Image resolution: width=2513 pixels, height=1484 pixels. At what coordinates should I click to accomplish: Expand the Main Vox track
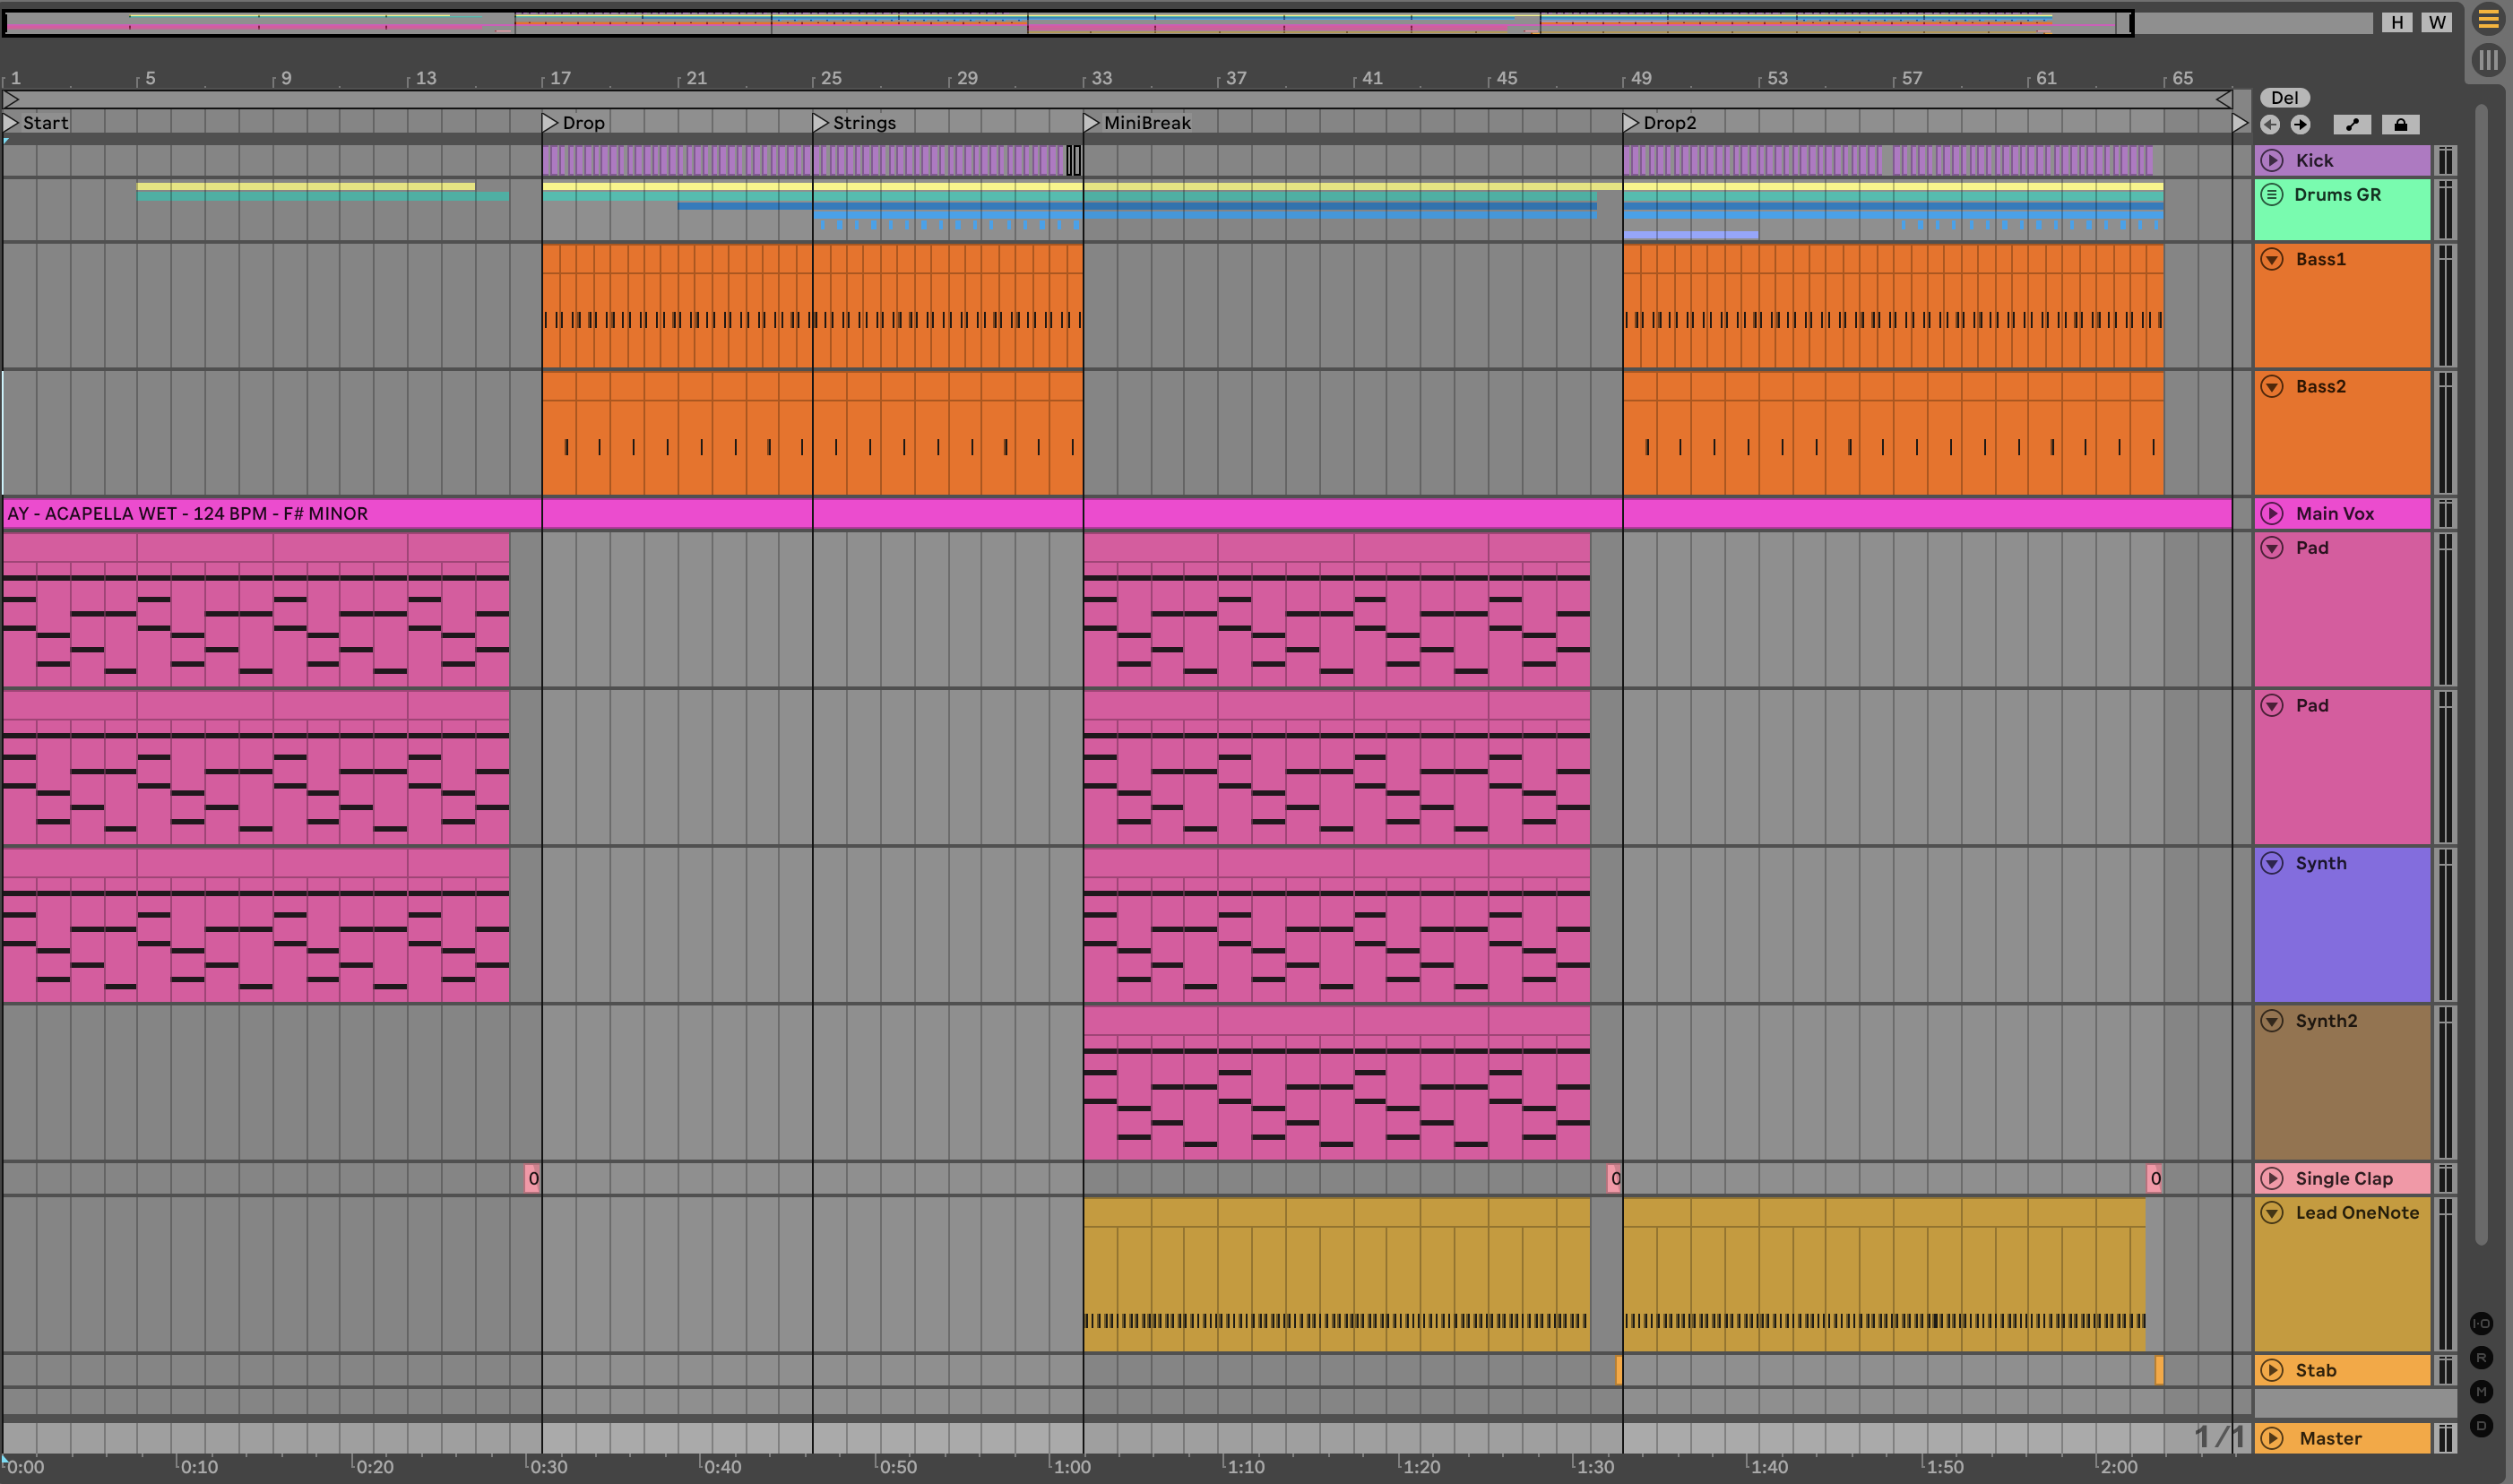coord(2272,514)
